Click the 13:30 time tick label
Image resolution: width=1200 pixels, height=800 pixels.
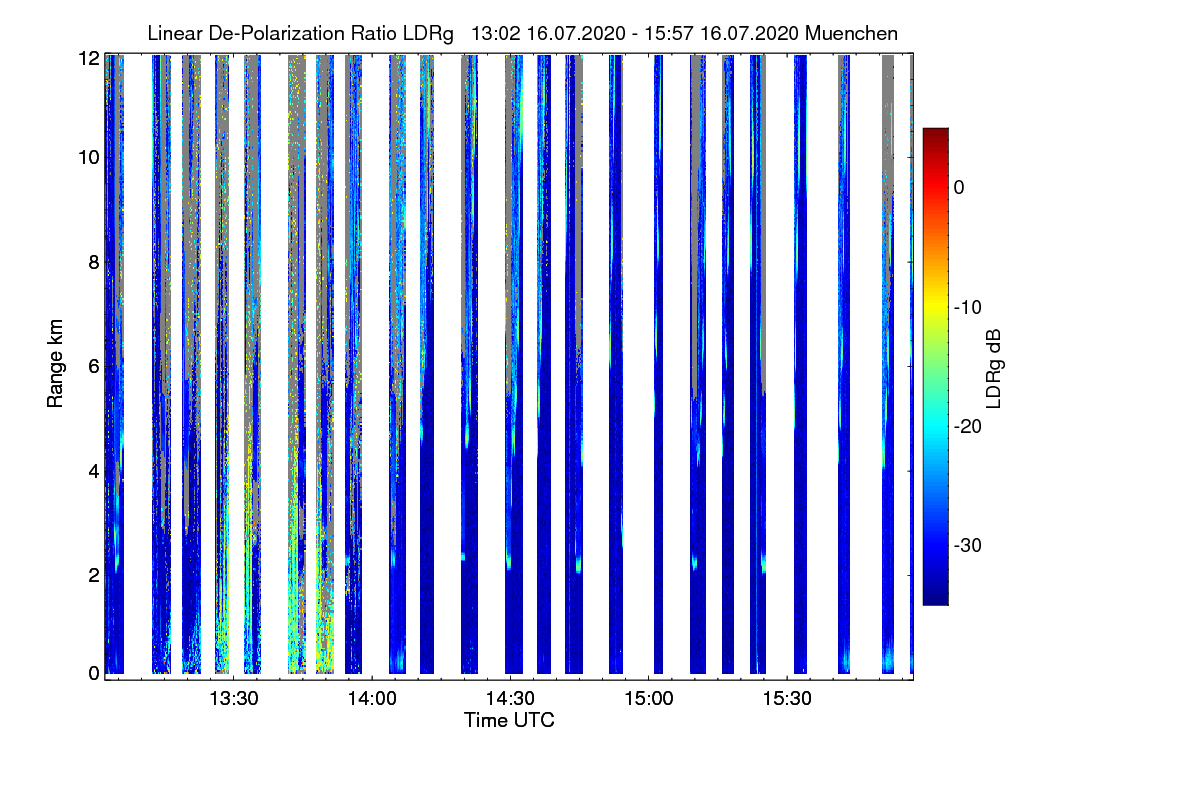click(232, 699)
